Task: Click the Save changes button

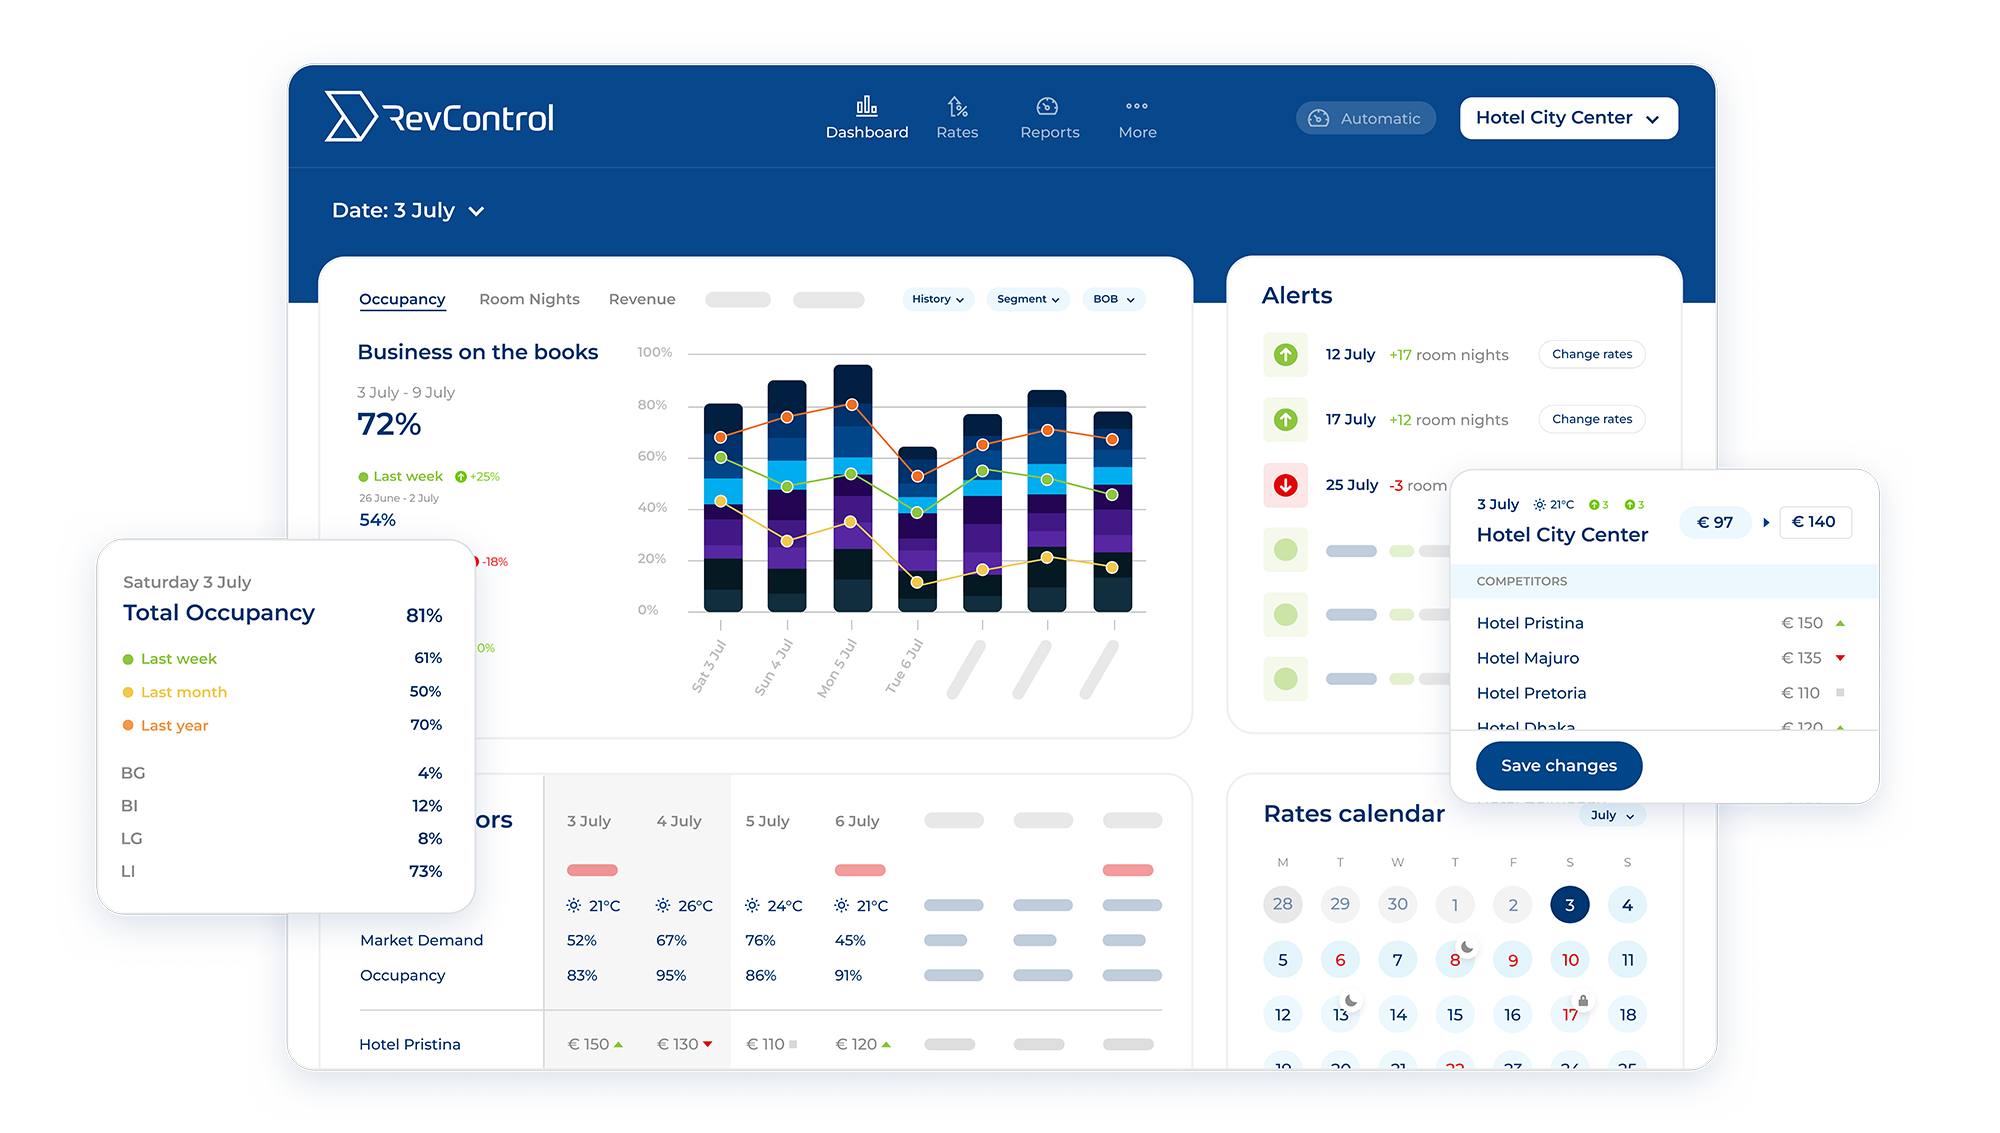Action: pos(1558,766)
